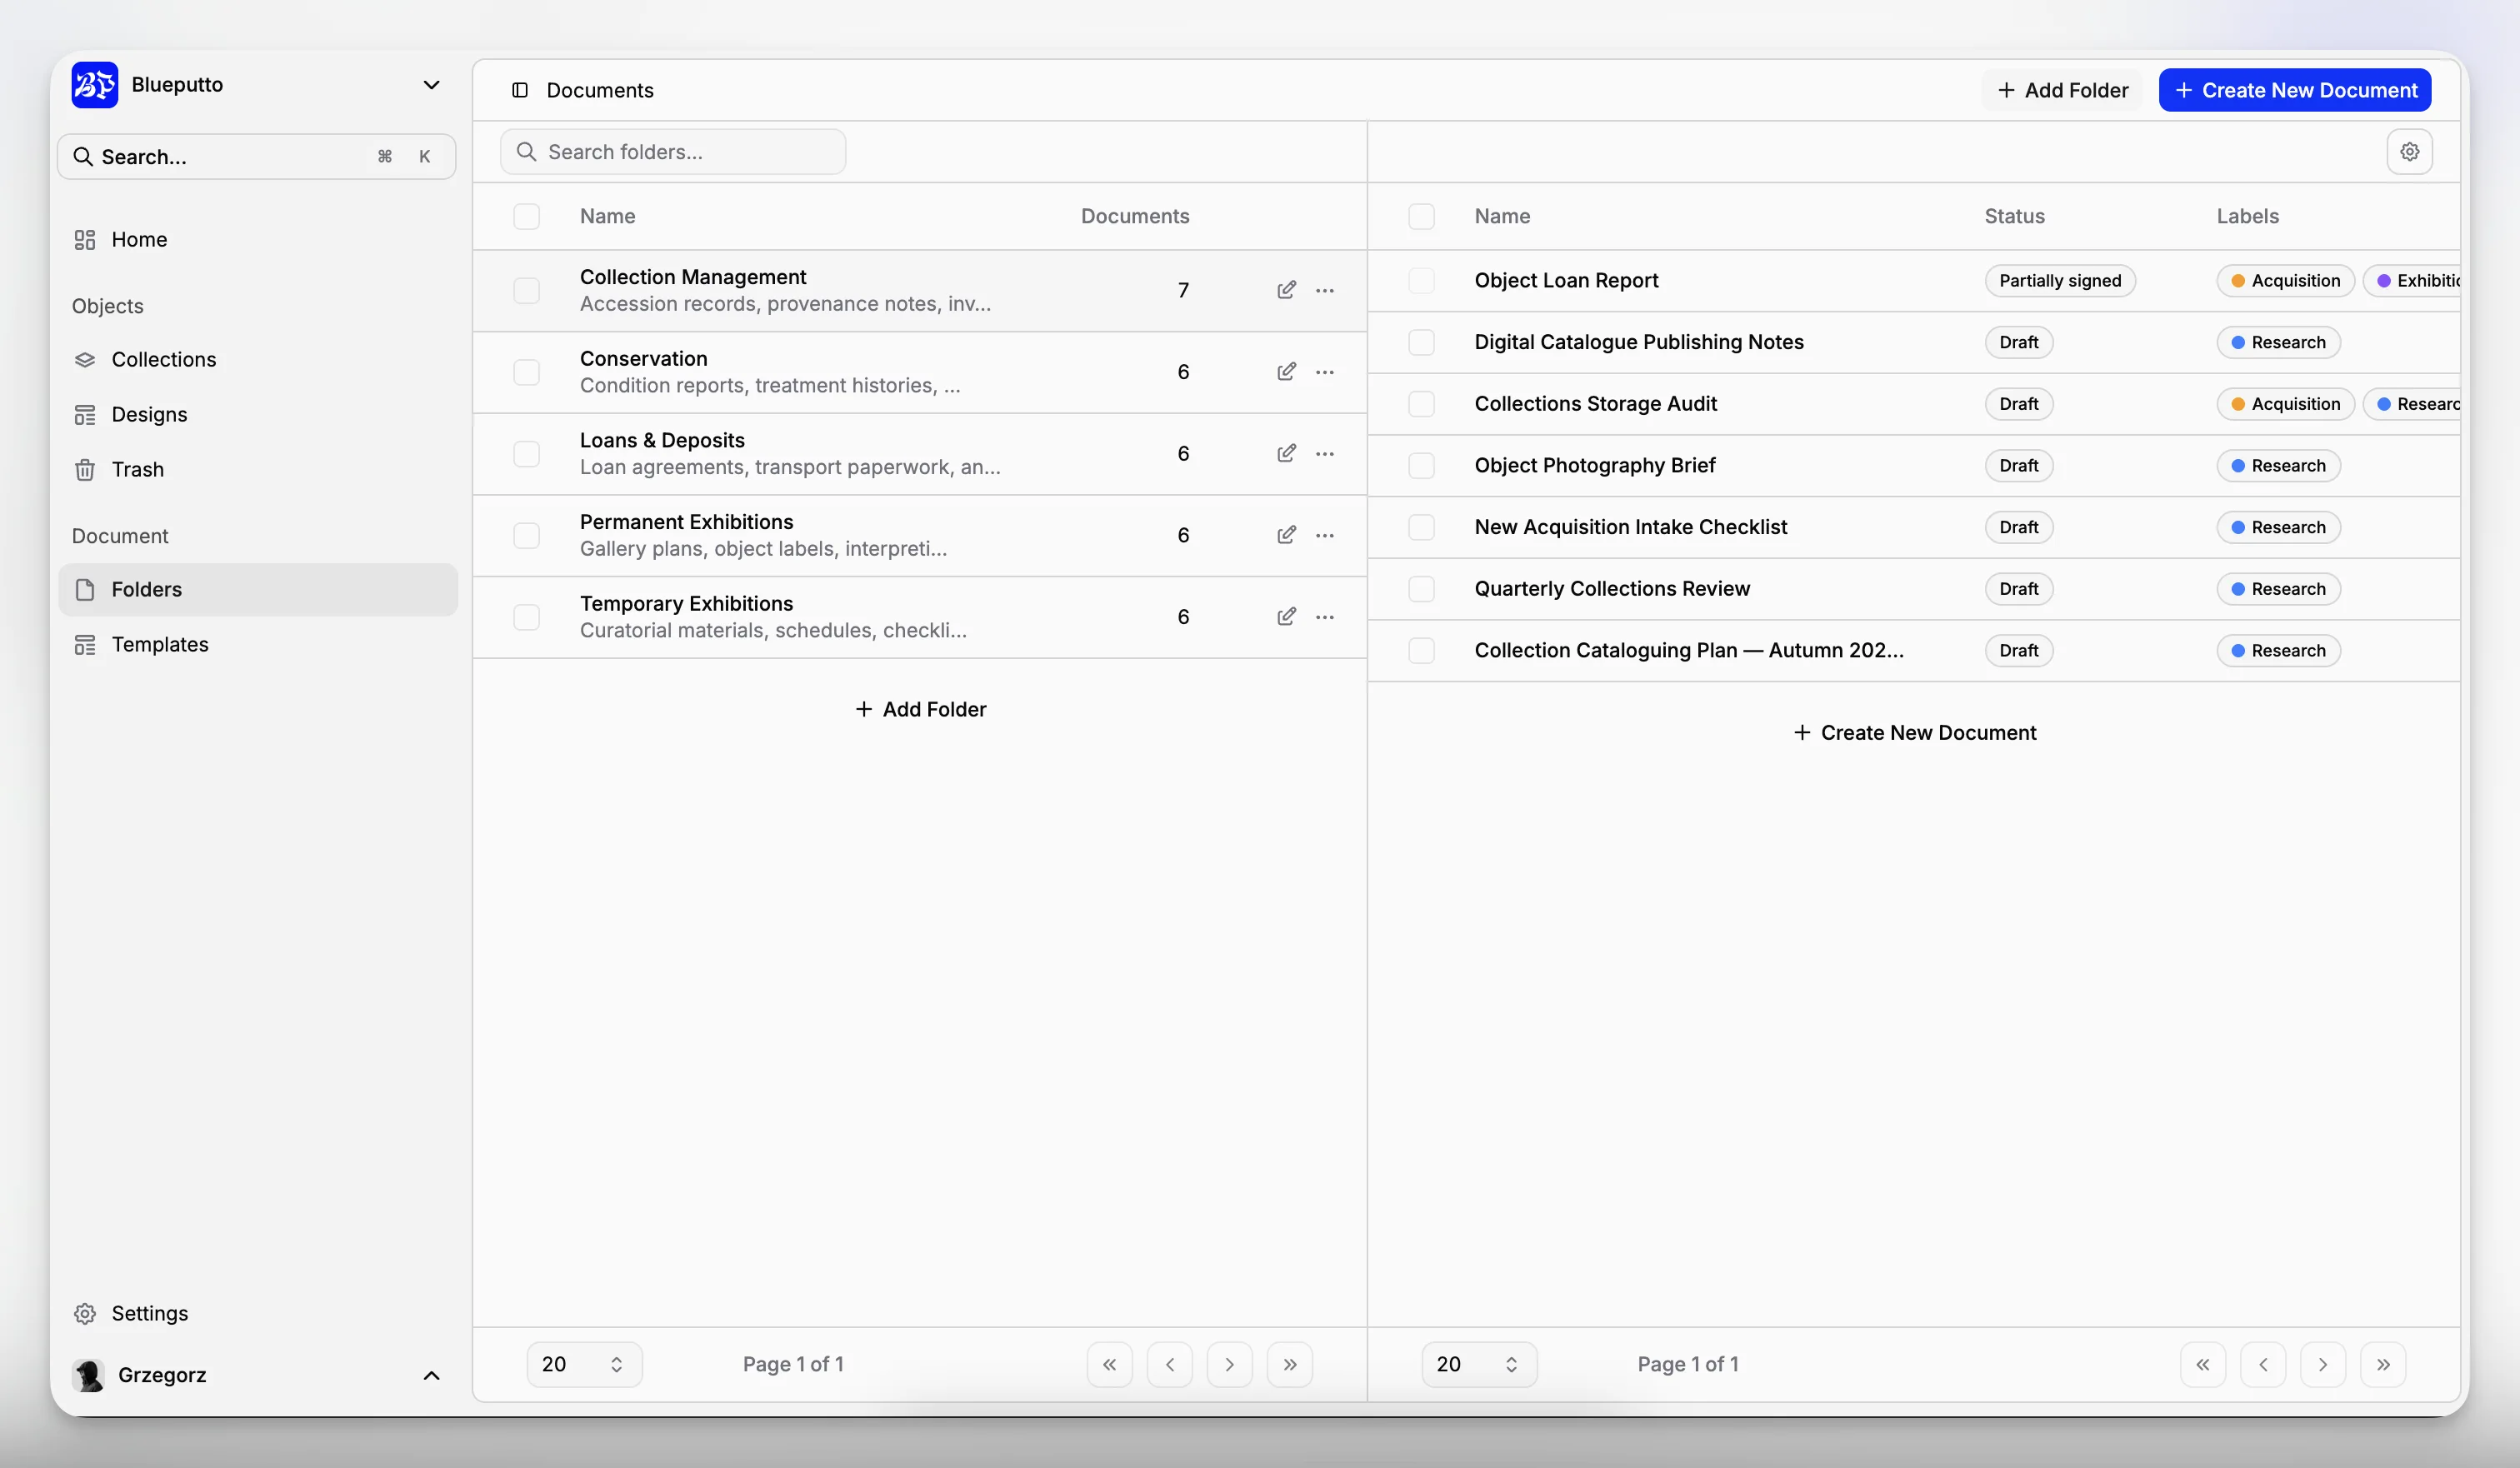Expand the Grzegorz user menu chevron
2520x1468 pixels.
point(431,1375)
